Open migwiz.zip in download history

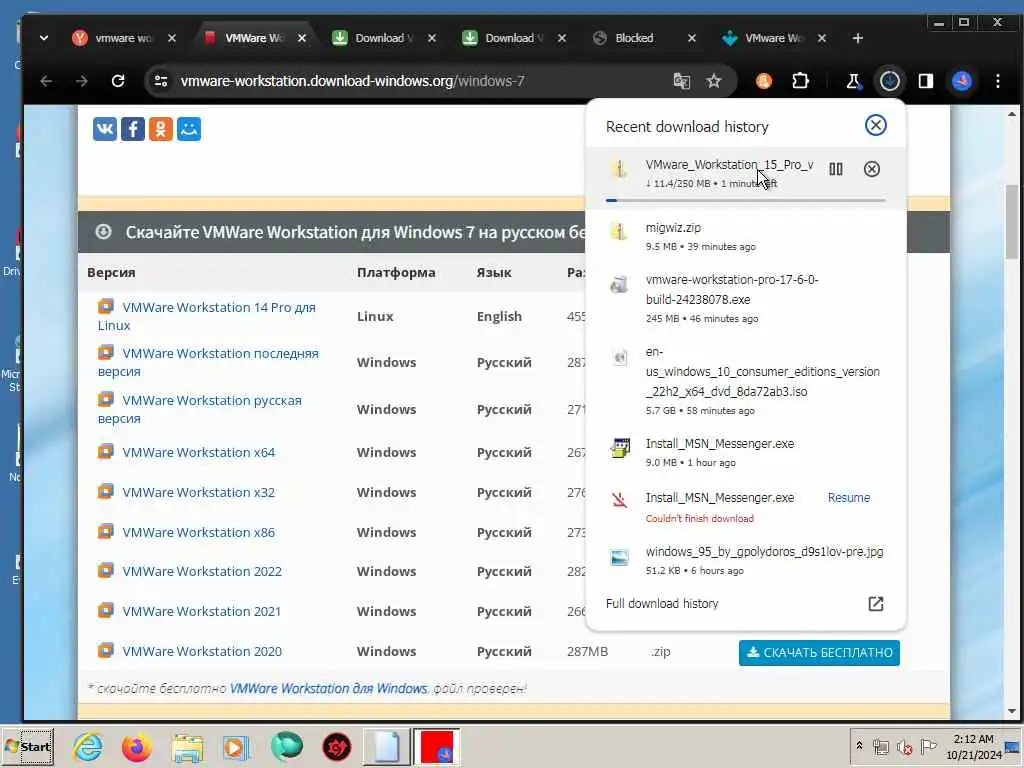tap(746, 236)
